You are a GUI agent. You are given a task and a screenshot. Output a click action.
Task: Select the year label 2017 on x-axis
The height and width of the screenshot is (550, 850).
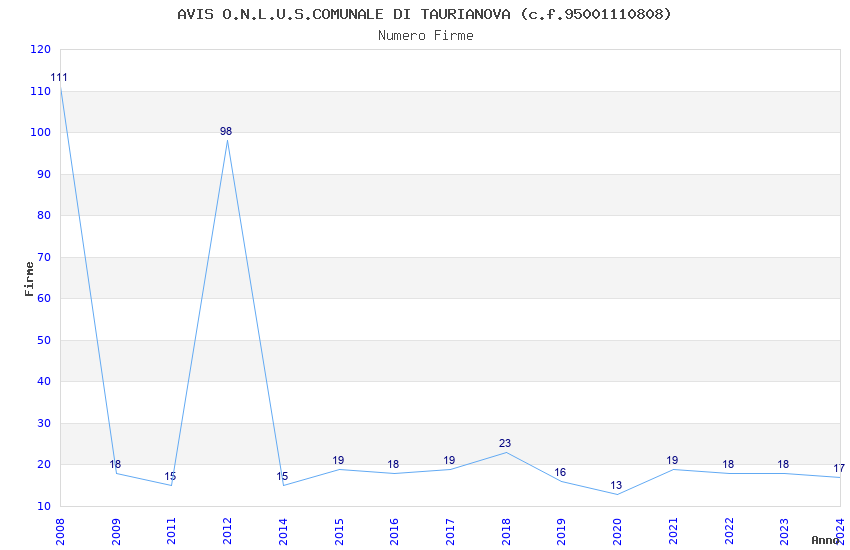click(x=450, y=532)
